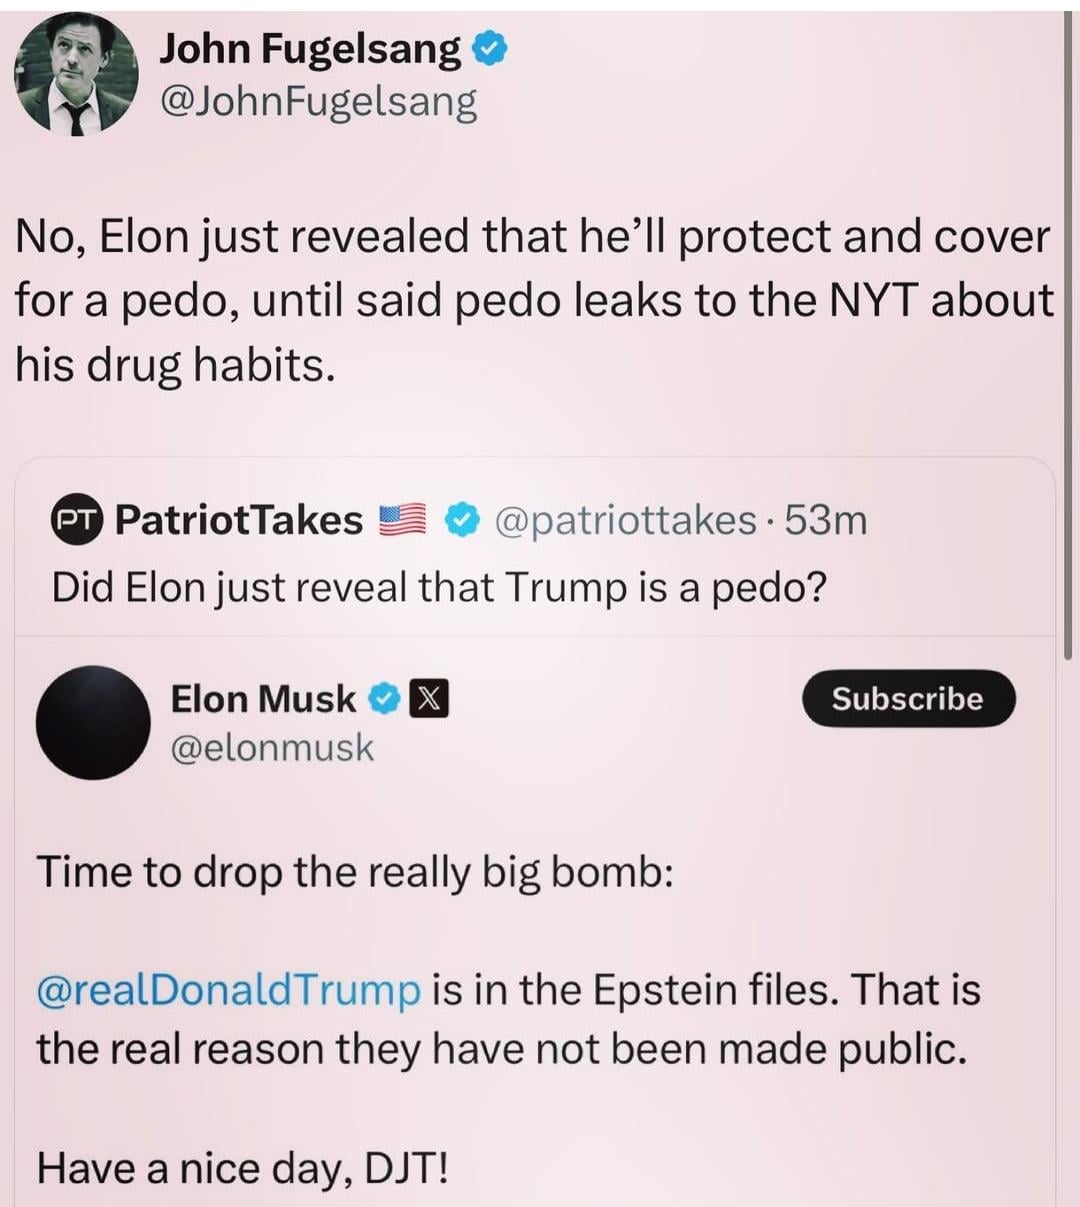
Task: Click Elon Musk's verified badge
Action: pos(384,699)
